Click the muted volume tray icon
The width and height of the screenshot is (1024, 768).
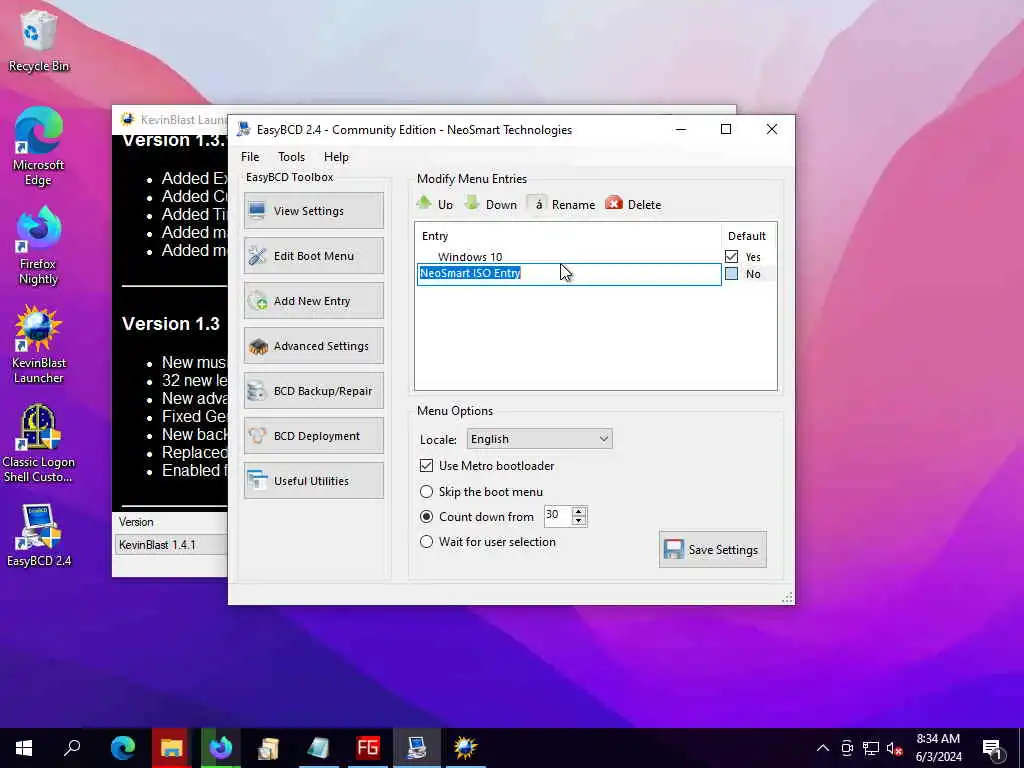pos(895,748)
